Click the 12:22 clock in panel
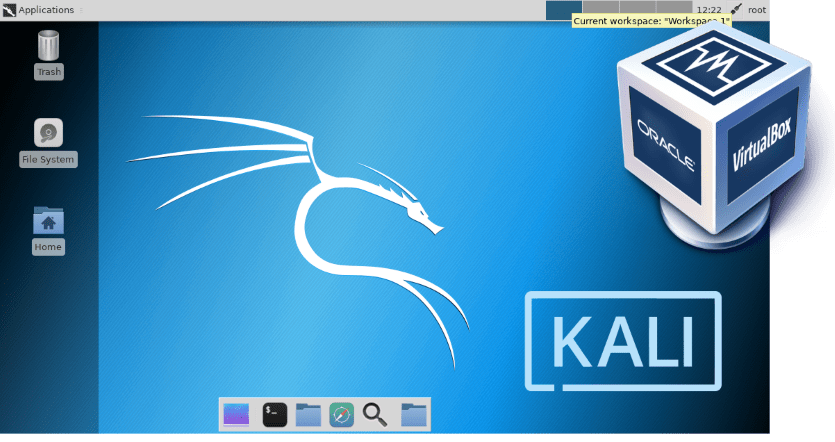Image resolution: width=835 pixels, height=442 pixels. [x=709, y=10]
